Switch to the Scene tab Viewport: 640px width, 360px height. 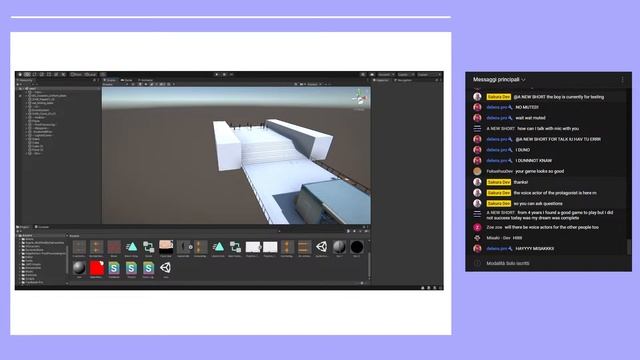pos(110,80)
